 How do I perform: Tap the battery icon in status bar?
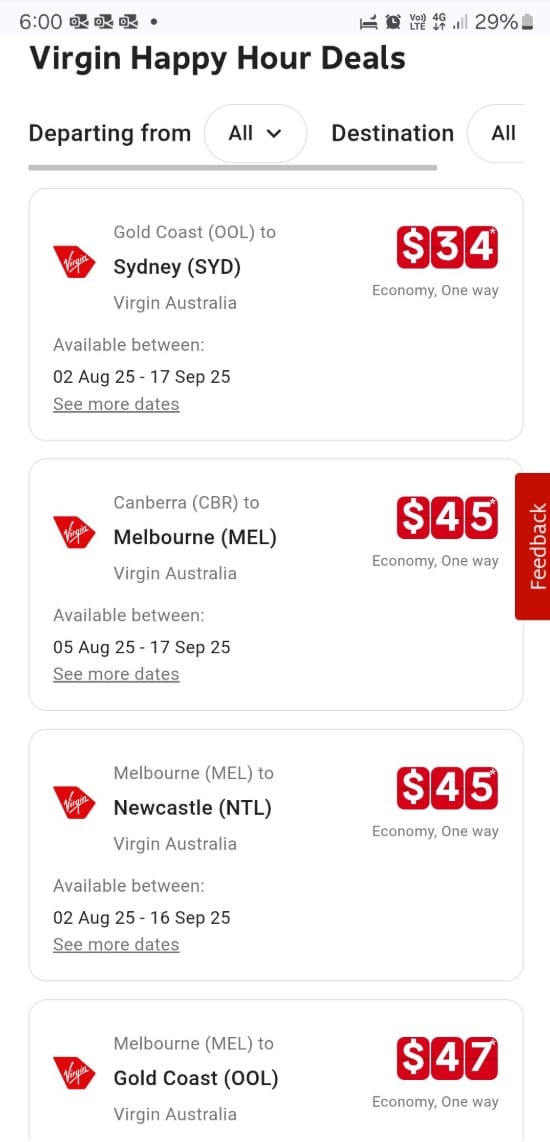528,23
